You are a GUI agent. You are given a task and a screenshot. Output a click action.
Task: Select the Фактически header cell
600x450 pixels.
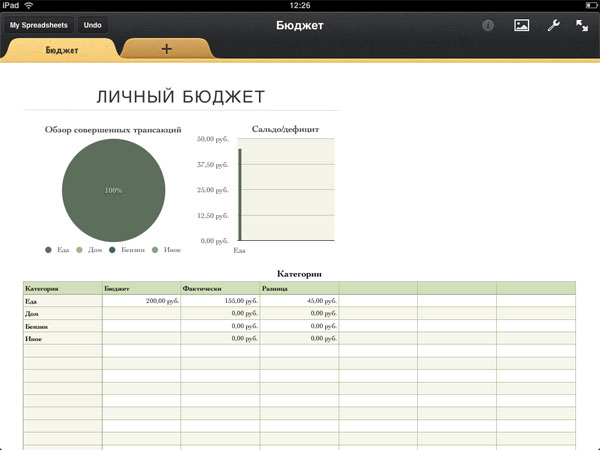220,289
